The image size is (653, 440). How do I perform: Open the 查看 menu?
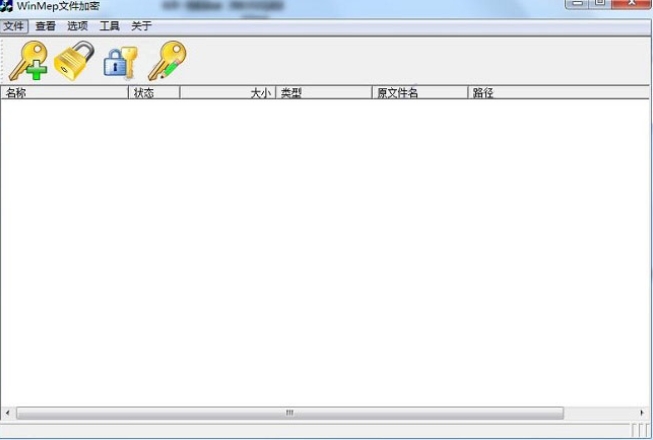pos(46,26)
